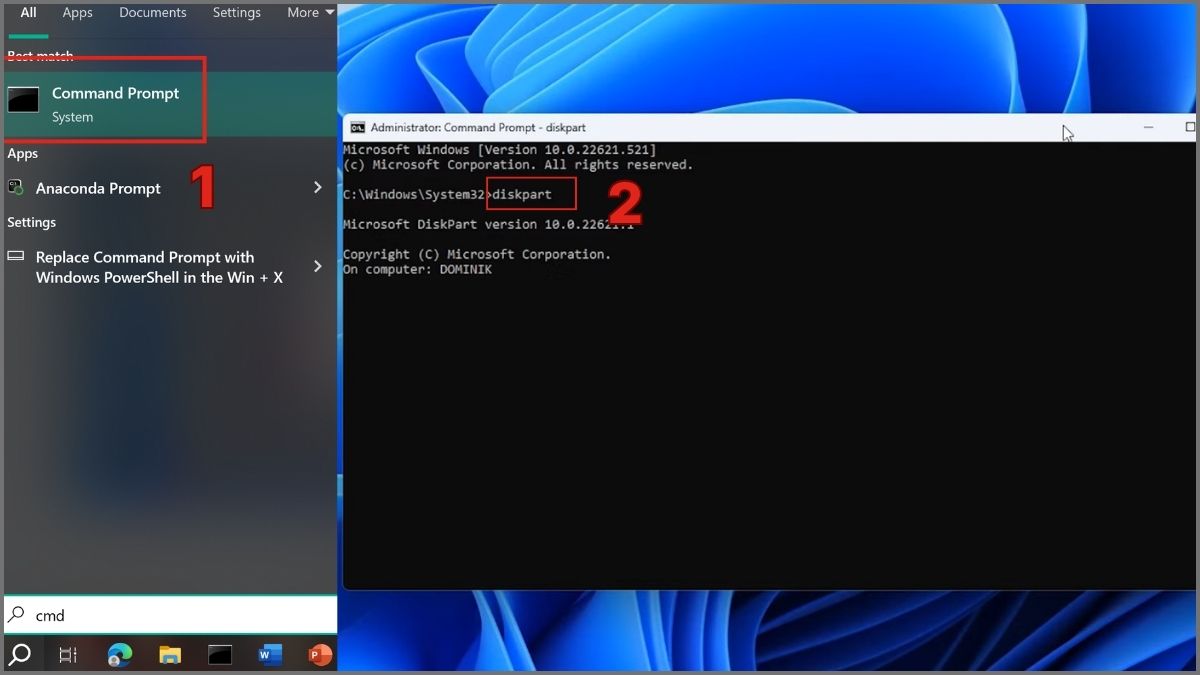Launch Microsoft Edge from taskbar
The image size is (1200, 675).
point(120,655)
